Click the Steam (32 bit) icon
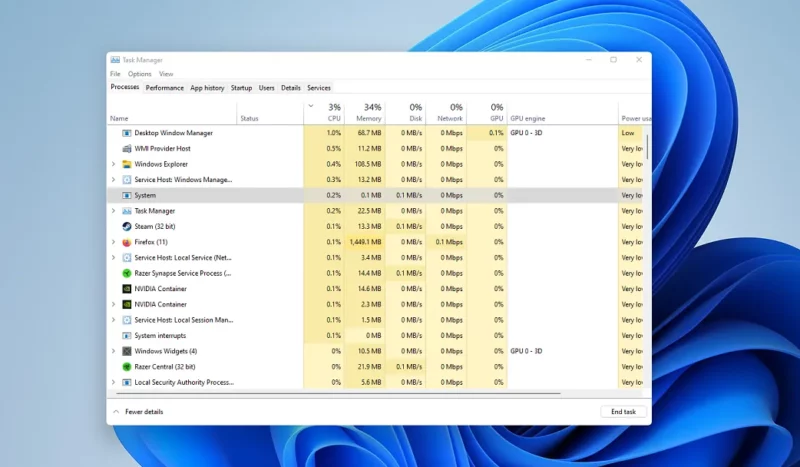This screenshot has height=467, width=800. 127,227
